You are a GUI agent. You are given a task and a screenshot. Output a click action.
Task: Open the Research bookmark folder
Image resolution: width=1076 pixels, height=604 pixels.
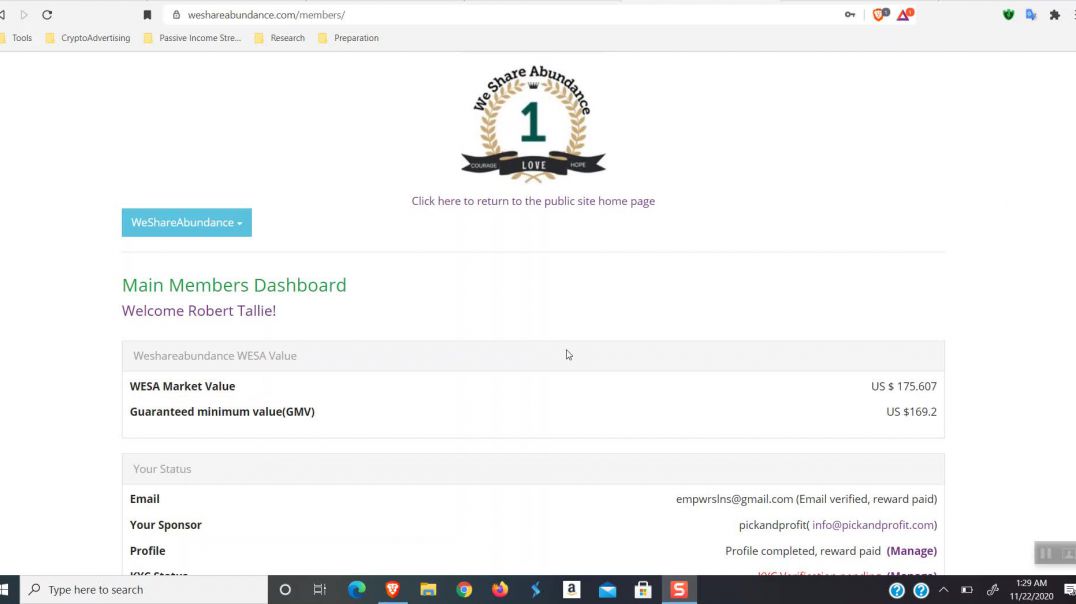[x=280, y=38]
